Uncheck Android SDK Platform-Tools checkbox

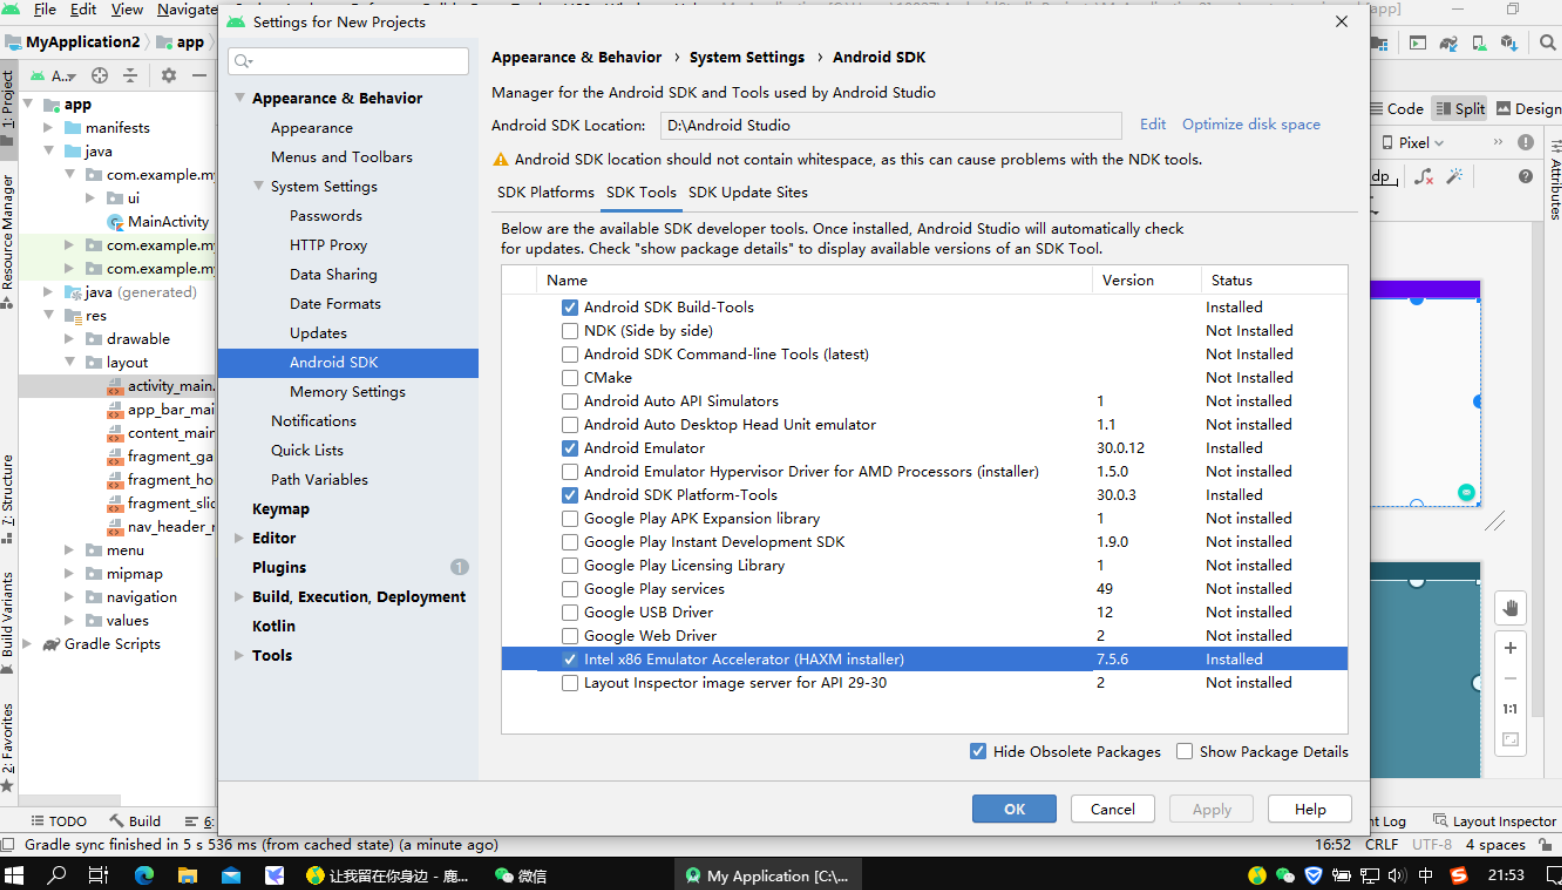click(x=570, y=495)
